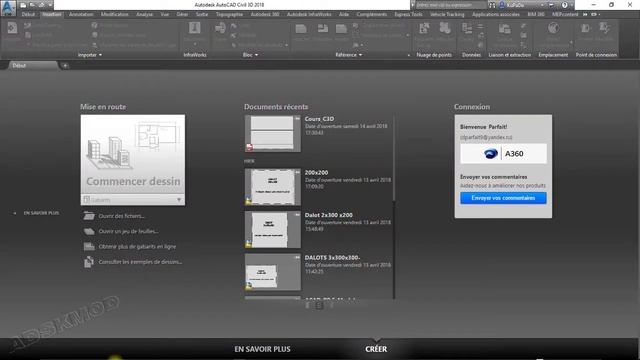640x360 pixels.
Task: Click the InfoWorks panel large icon
Action: (x=195, y=28)
